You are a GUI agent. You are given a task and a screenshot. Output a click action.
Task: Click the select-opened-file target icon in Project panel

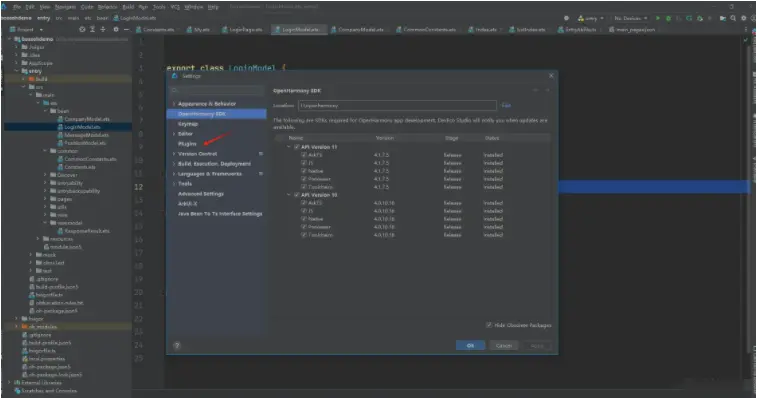[82, 29]
